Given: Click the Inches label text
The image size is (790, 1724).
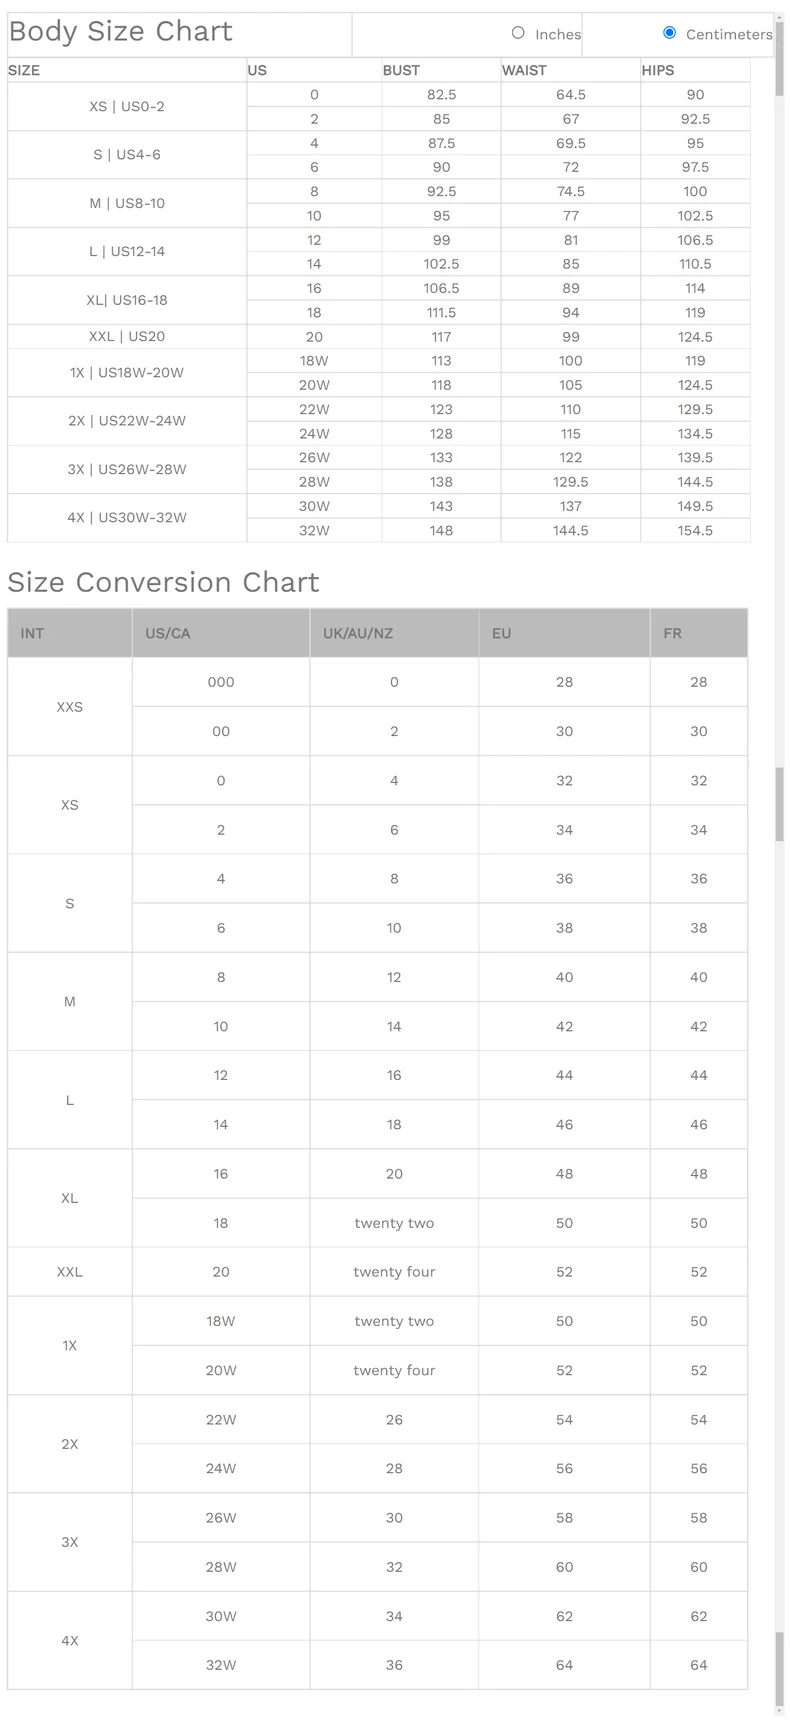Looking at the screenshot, I should (x=557, y=34).
